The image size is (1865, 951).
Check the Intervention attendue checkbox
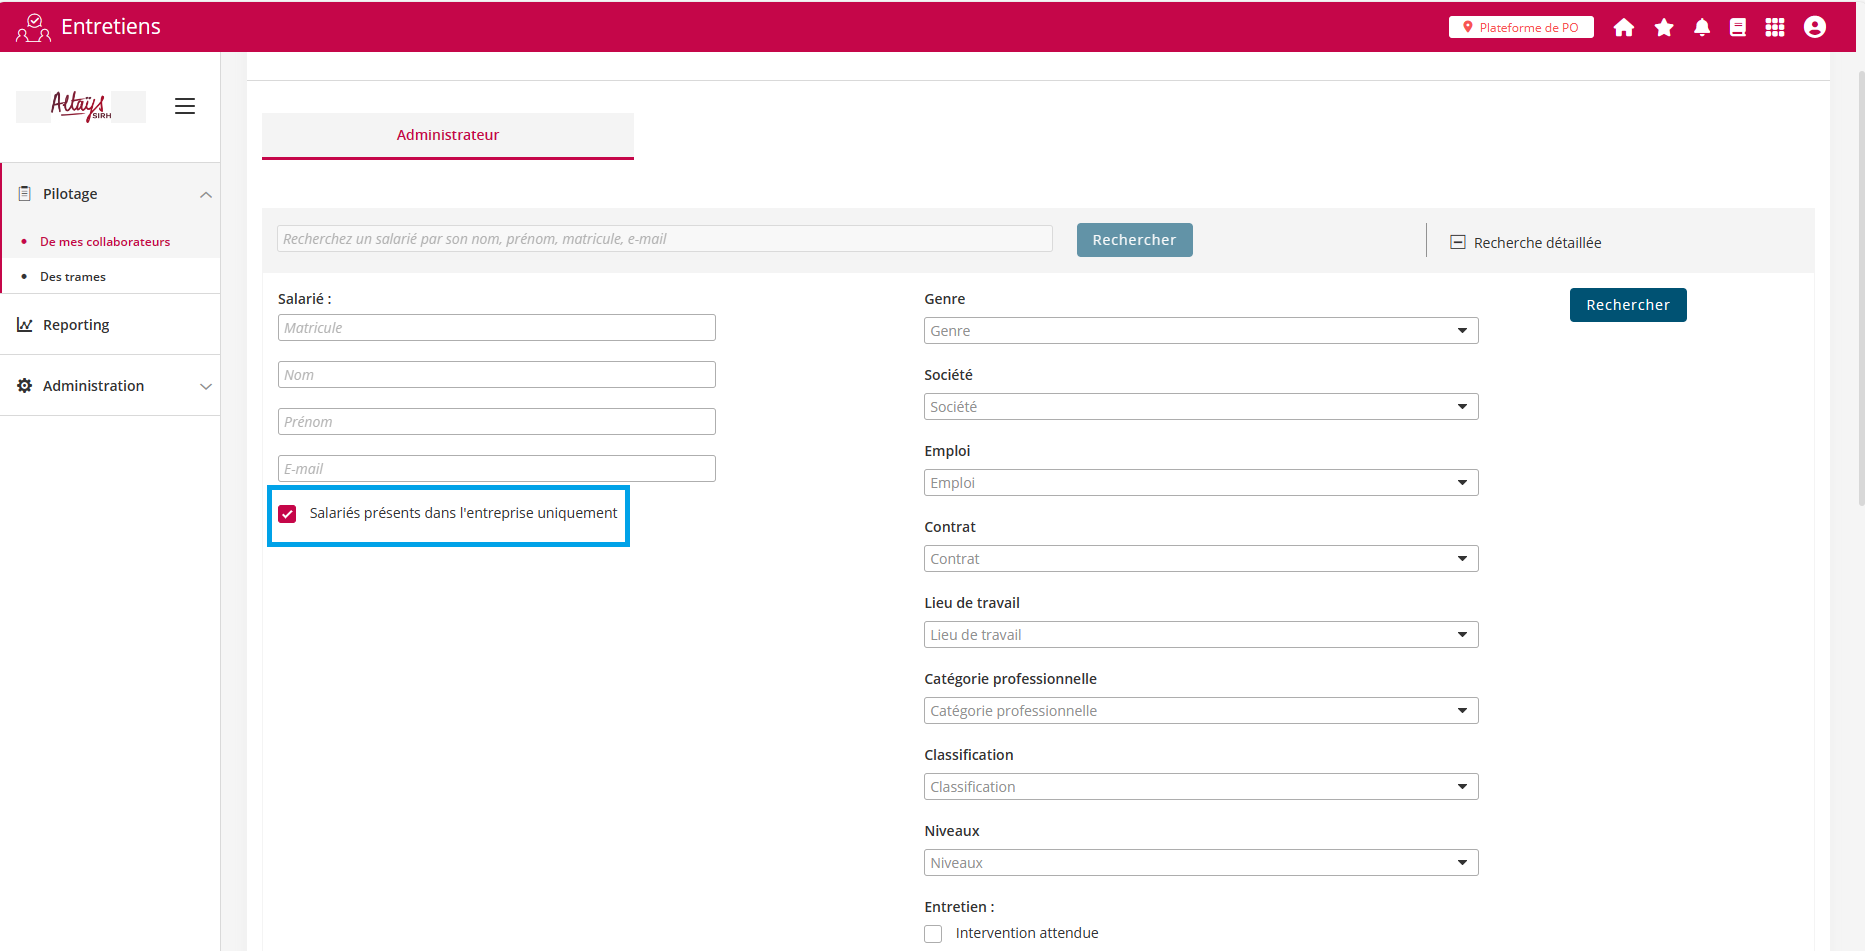click(x=933, y=934)
